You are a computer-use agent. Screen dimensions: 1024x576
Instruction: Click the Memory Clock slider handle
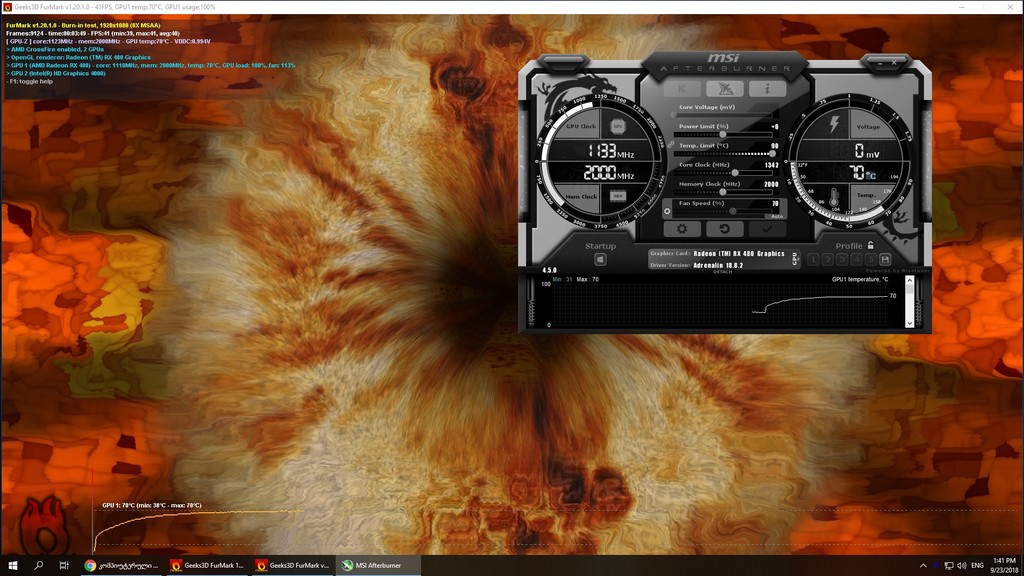(x=723, y=192)
